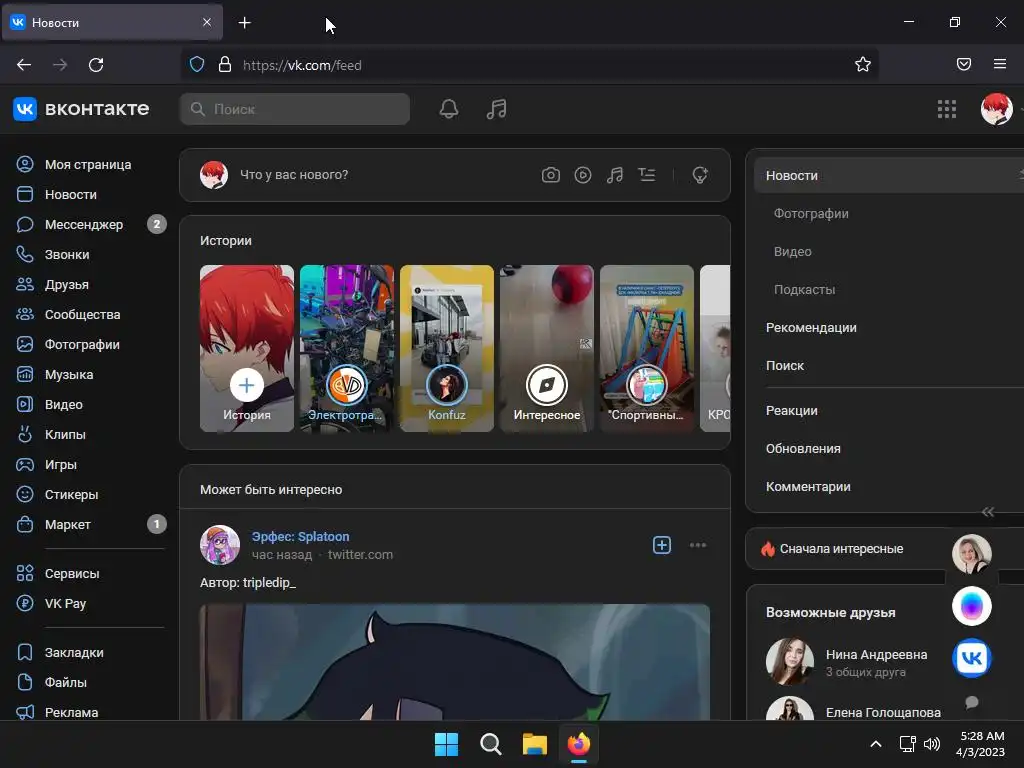Click the Реклама megaphone icon
The image size is (1024, 768).
pos(25,712)
